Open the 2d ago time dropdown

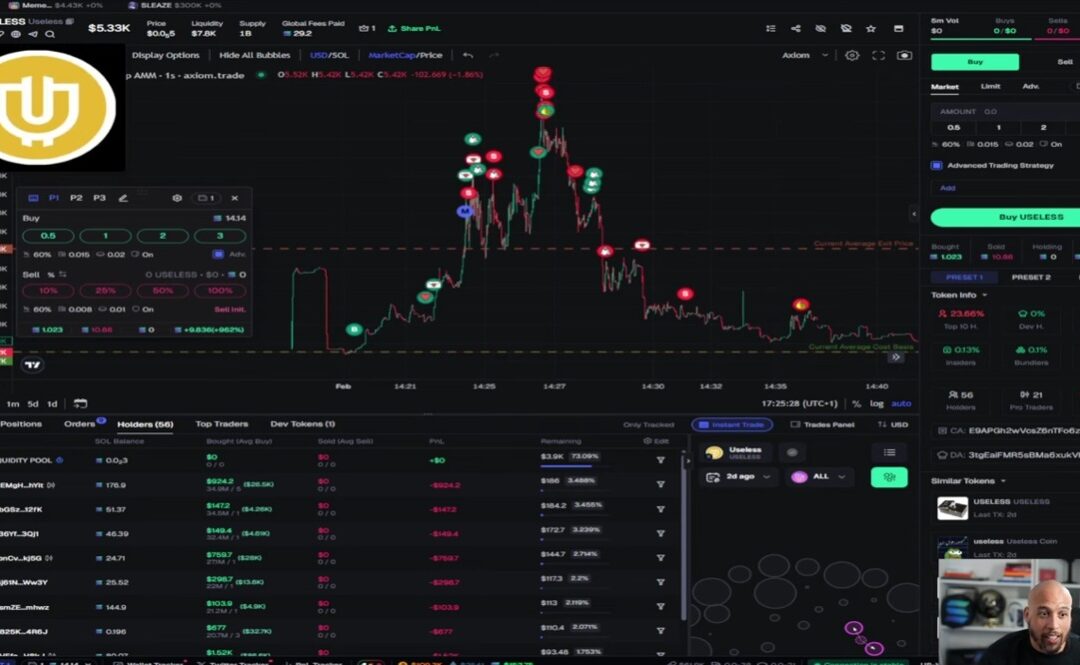tap(738, 477)
